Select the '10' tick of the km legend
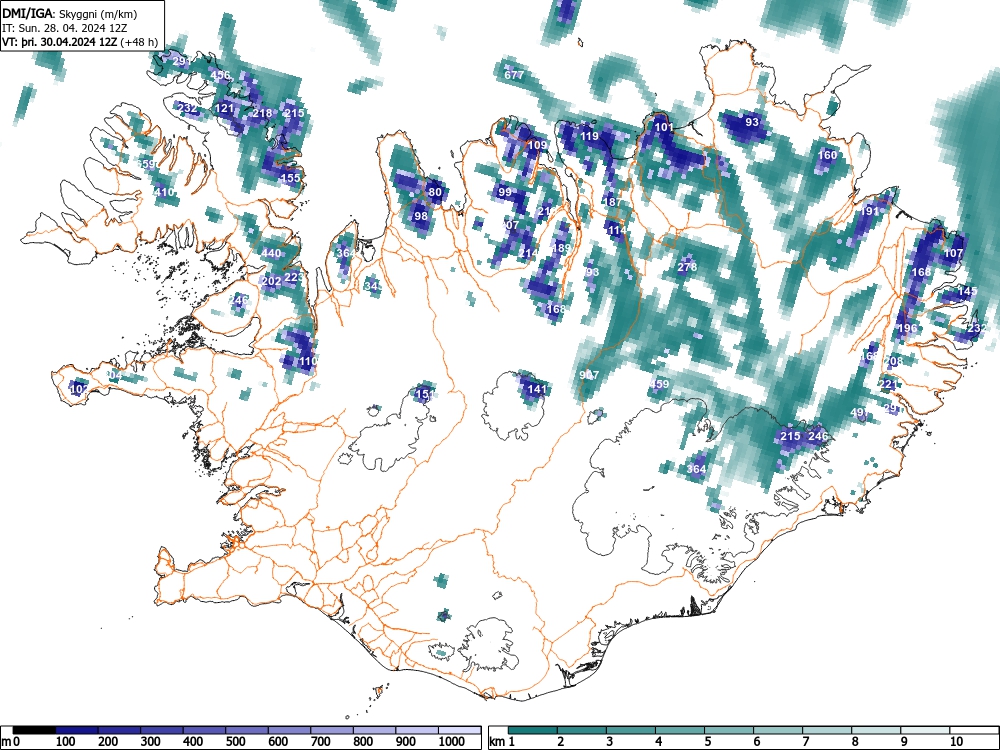Viewport: 1000px width, 750px height. tap(955, 742)
